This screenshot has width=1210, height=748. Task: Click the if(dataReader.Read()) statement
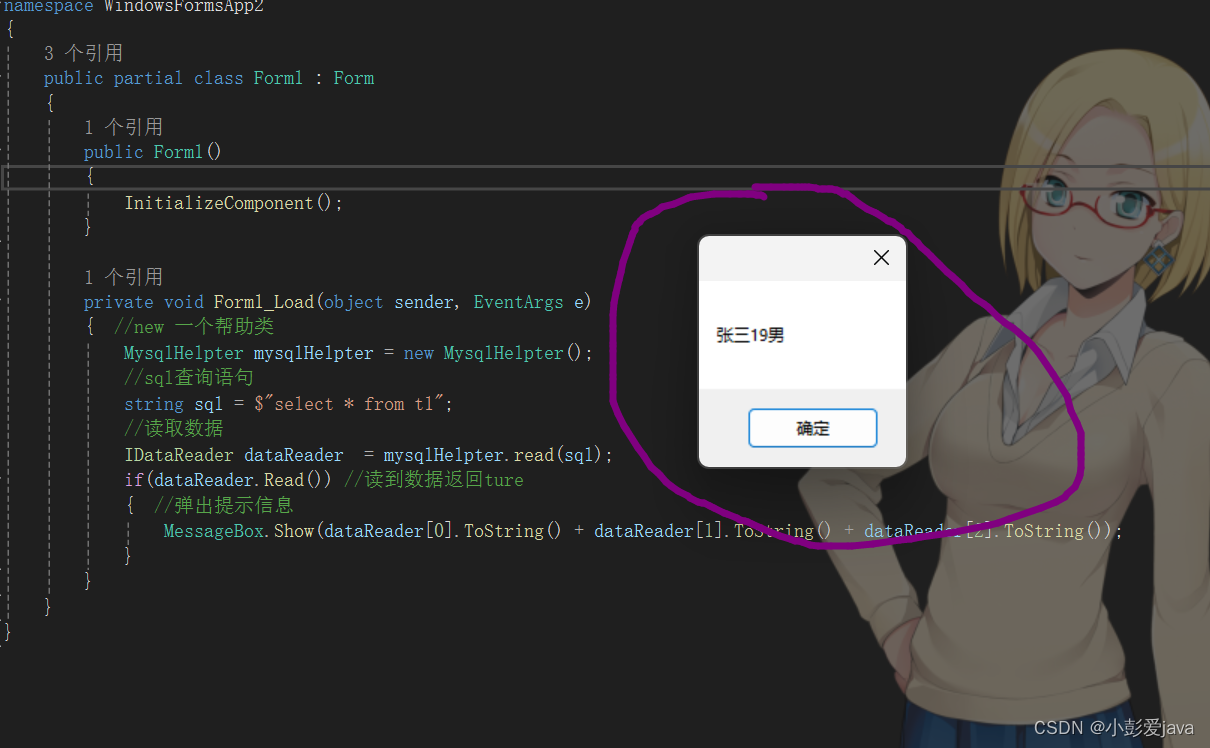click(x=228, y=480)
